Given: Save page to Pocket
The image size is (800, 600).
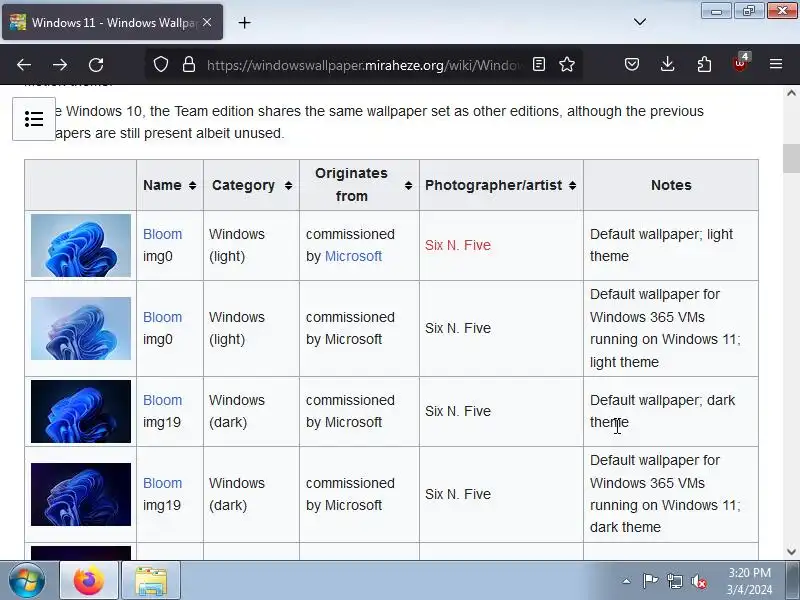Looking at the screenshot, I should (x=632, y=64).
